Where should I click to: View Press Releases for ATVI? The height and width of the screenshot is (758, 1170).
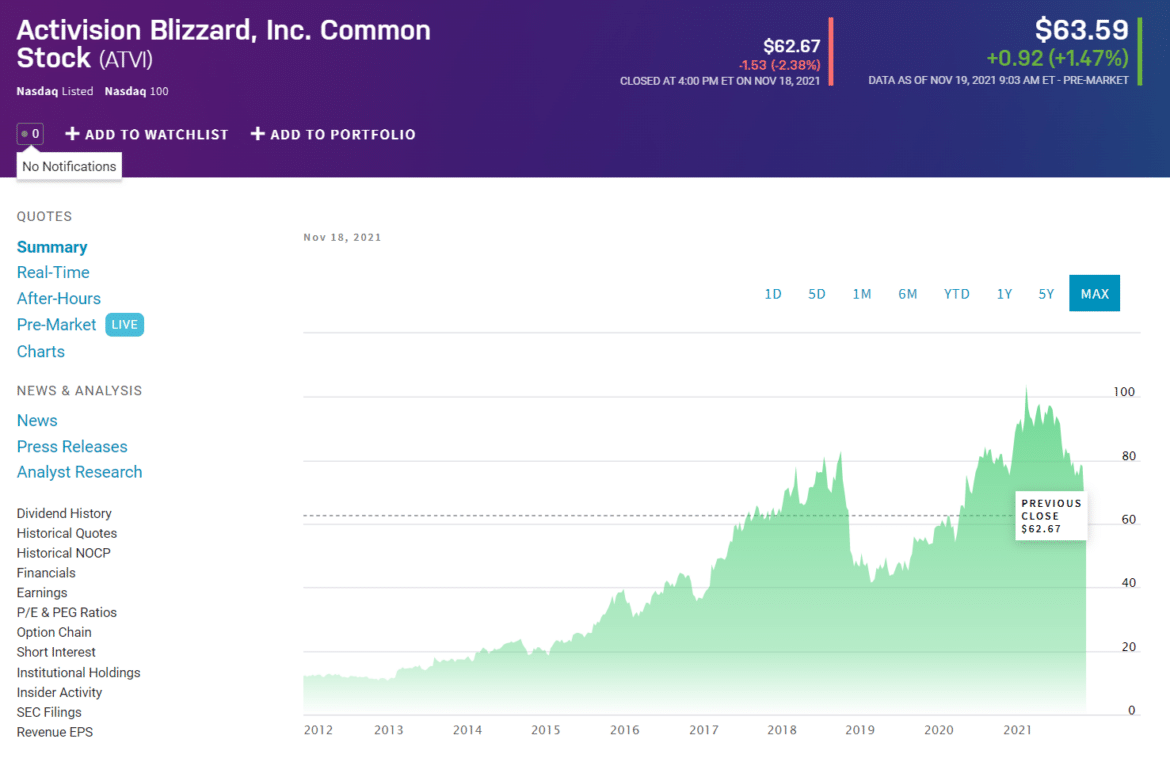coord(72,446)
